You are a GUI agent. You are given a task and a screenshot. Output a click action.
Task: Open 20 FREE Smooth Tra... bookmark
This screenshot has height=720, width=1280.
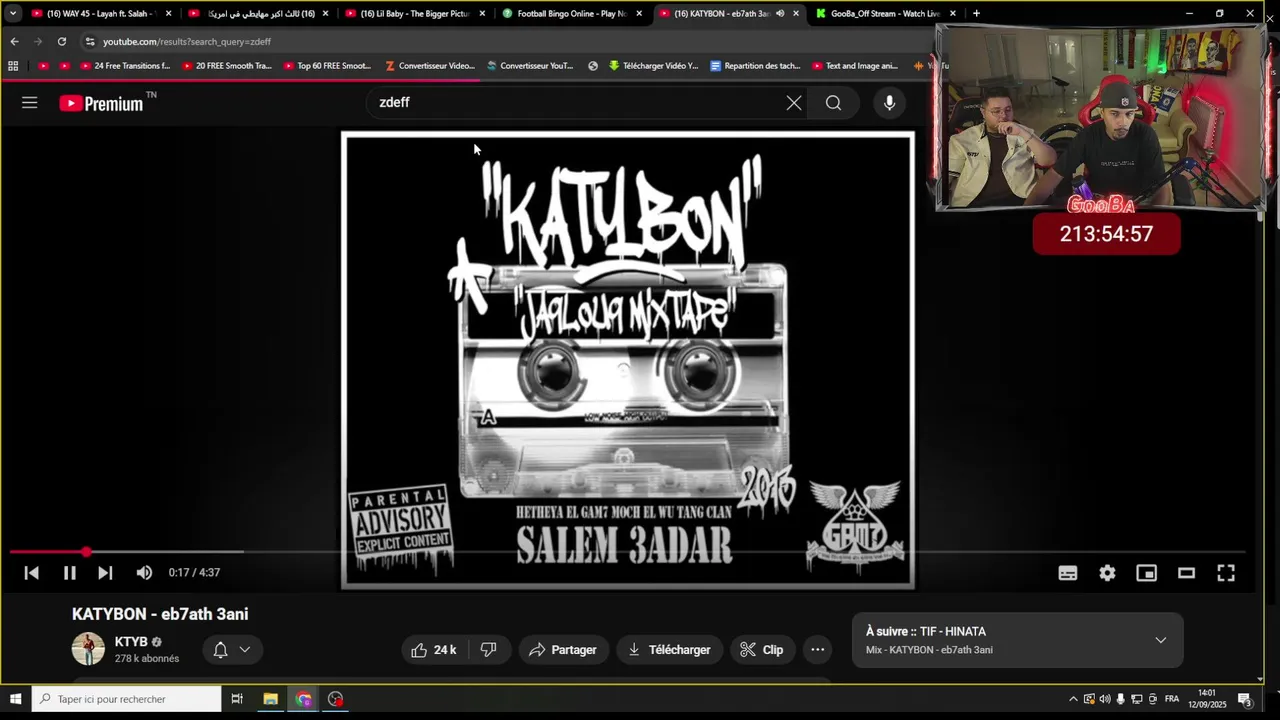tap(227, 66)
